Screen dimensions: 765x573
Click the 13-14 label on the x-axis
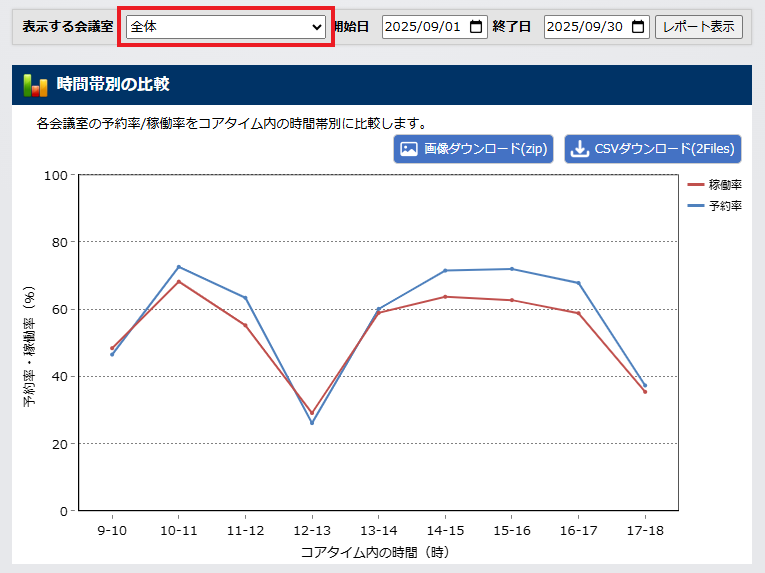(x=378, y=529)
